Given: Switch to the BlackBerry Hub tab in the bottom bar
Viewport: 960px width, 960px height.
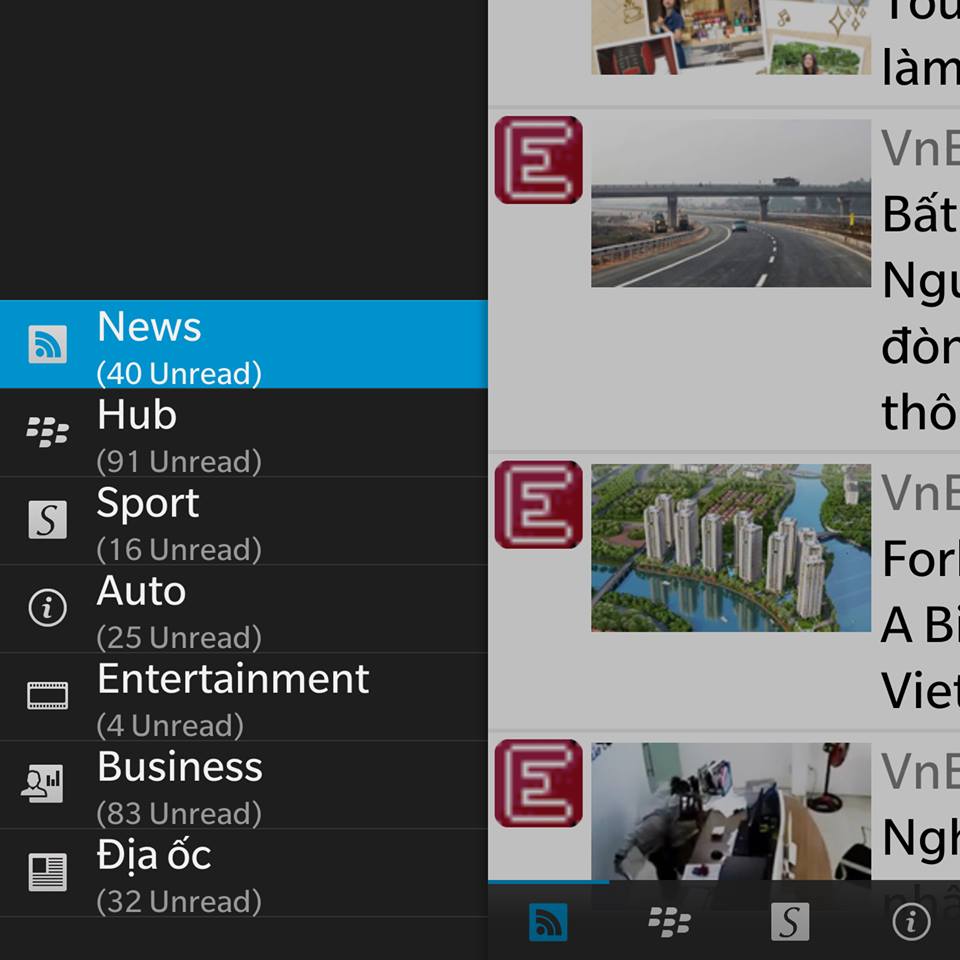Looking at the screenshot, I should [x=669, y=921].
